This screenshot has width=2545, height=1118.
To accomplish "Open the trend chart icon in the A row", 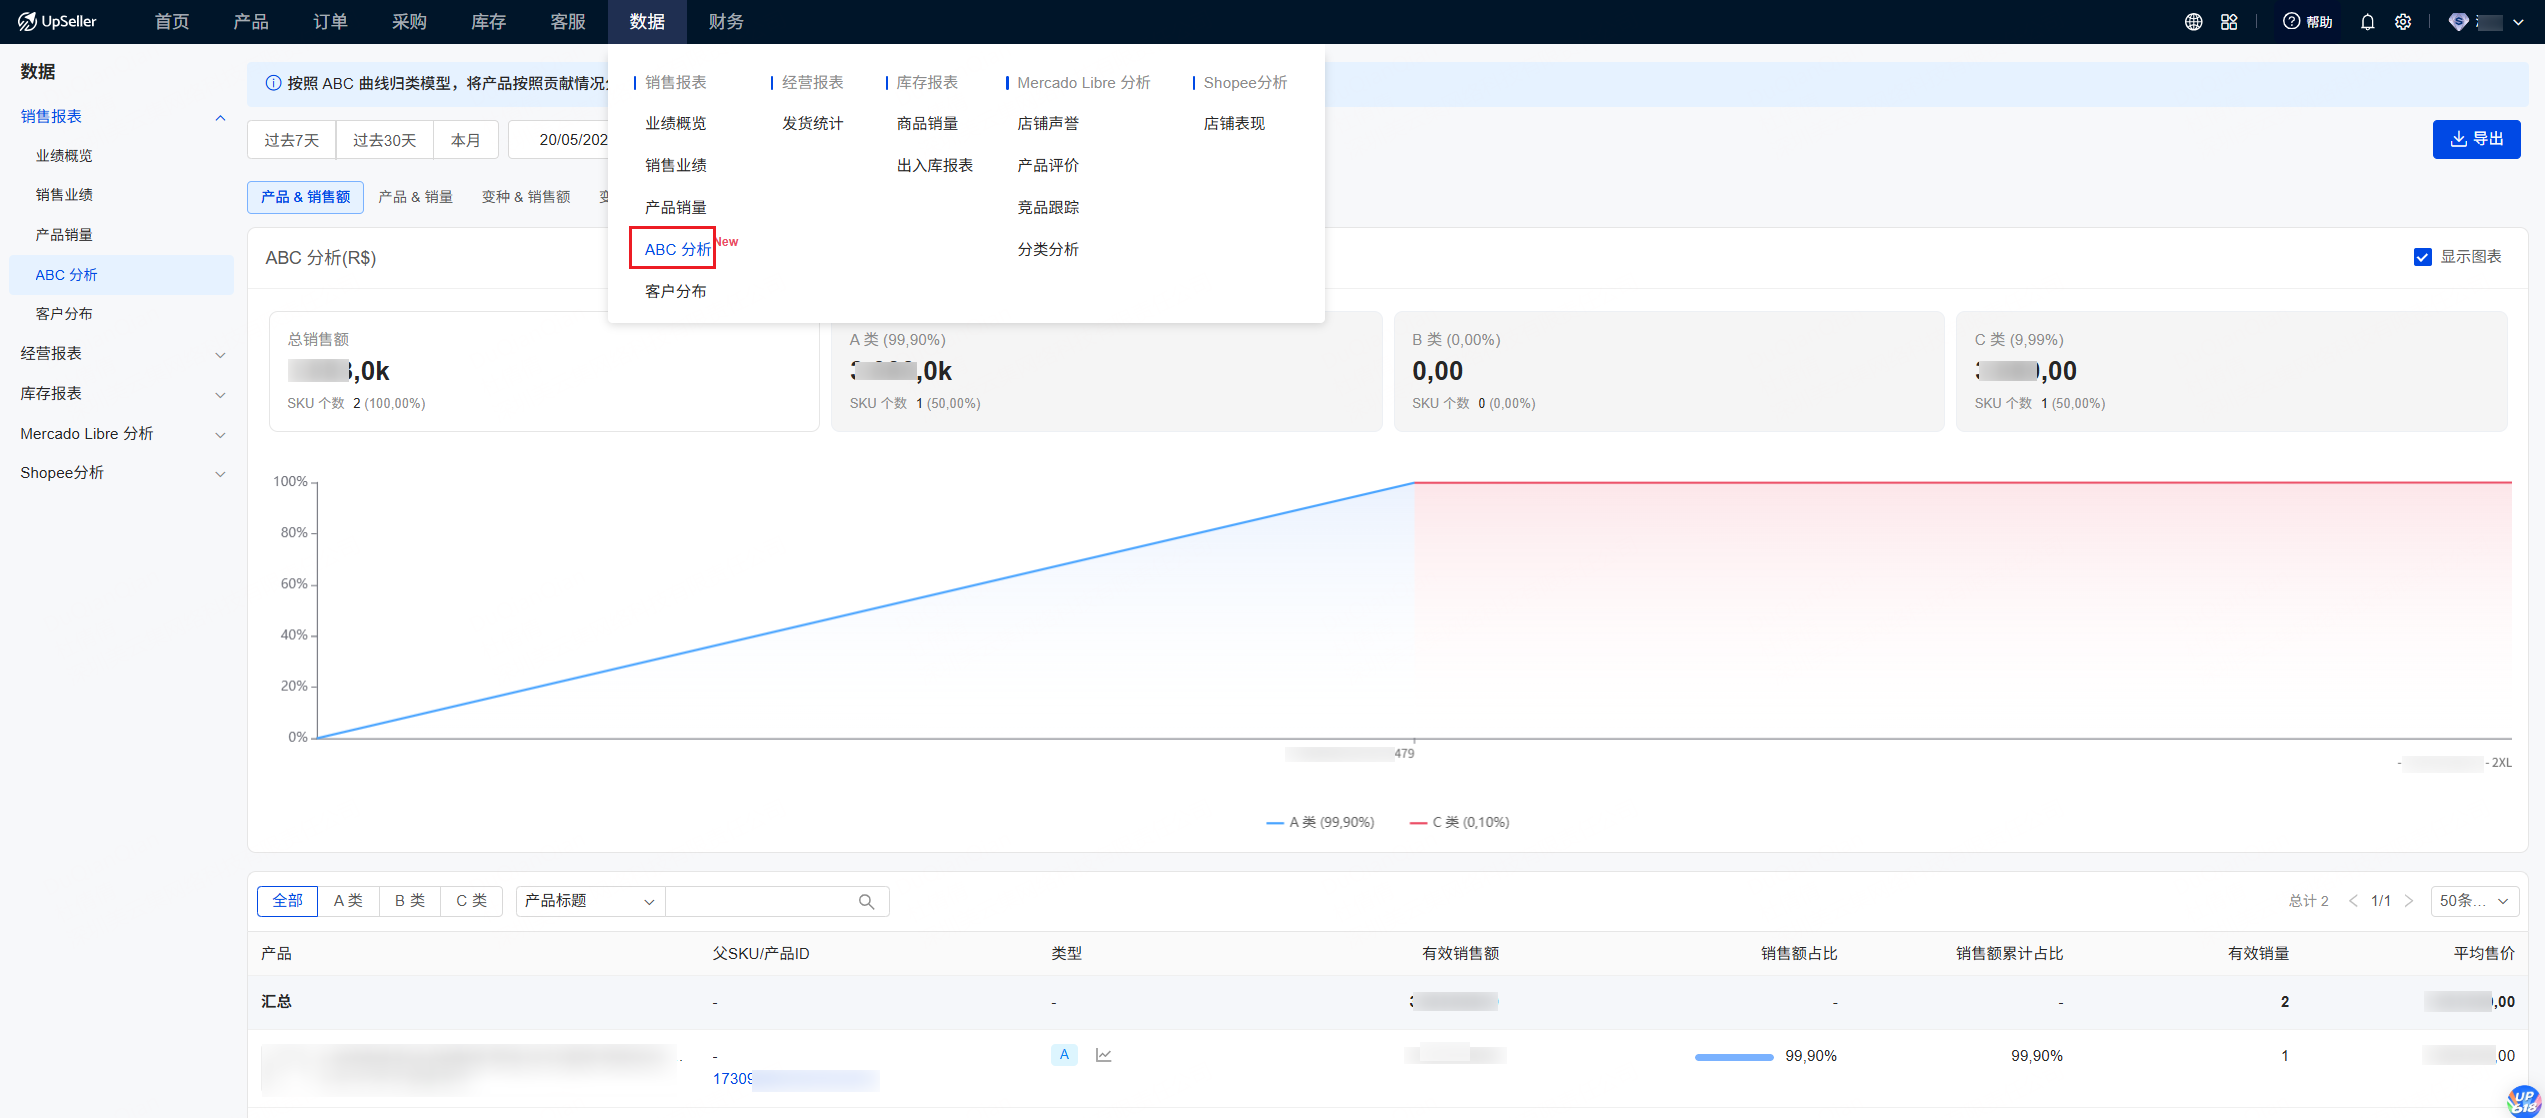I will (1104, 1055).
